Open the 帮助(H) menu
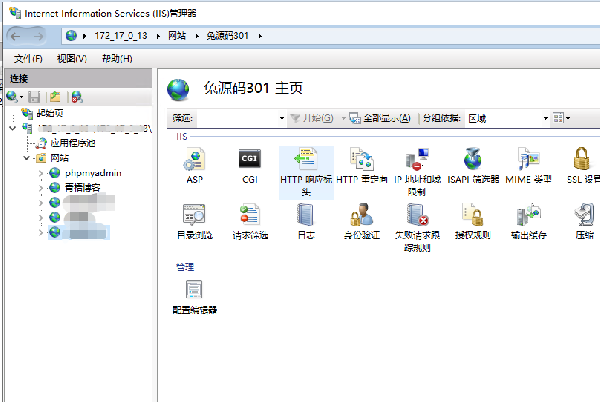 (x=117, y=59)
